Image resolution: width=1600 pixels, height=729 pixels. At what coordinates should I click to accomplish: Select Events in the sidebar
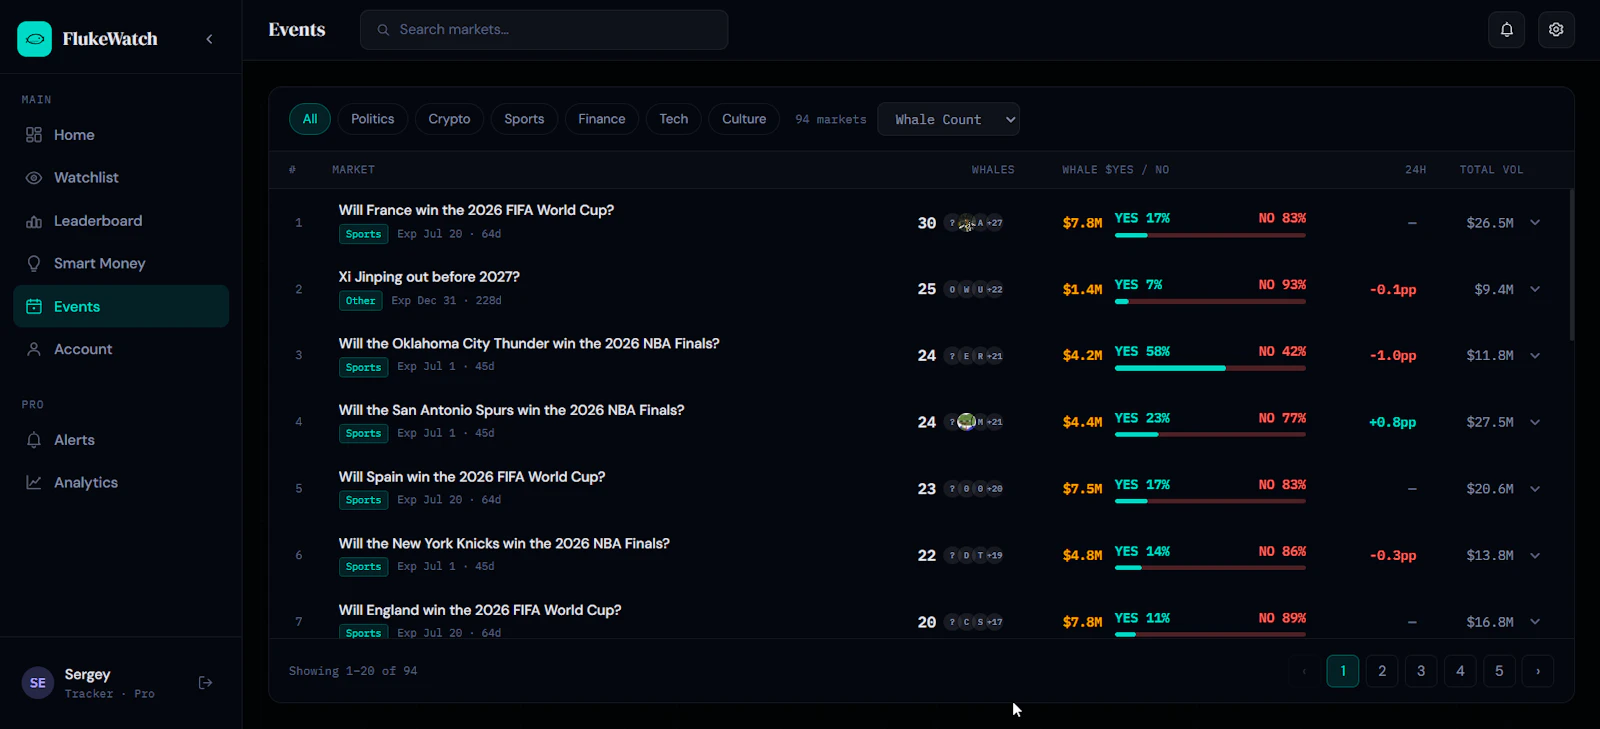(x=121, y=307)
